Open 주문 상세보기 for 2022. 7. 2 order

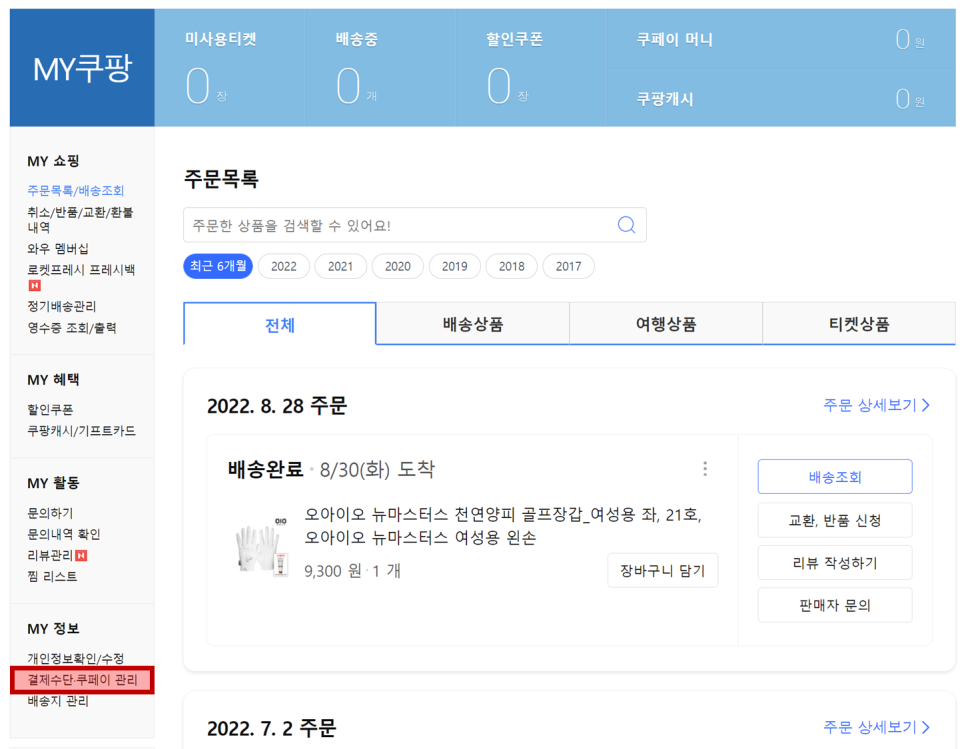coord(876,727)
